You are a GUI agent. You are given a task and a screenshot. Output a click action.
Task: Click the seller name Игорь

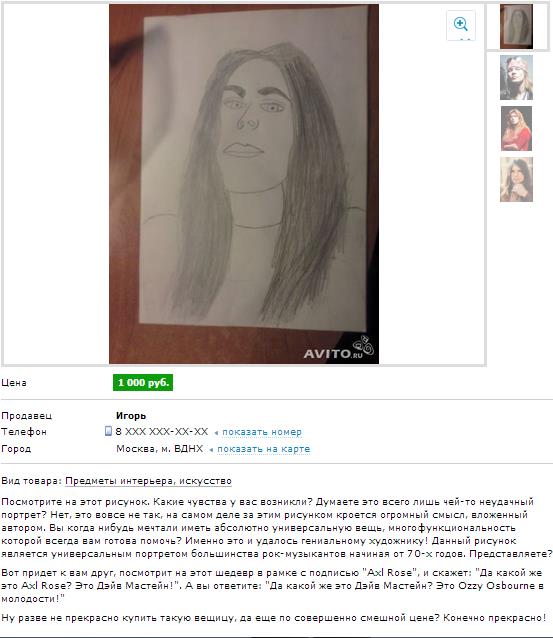pos(131,416)
